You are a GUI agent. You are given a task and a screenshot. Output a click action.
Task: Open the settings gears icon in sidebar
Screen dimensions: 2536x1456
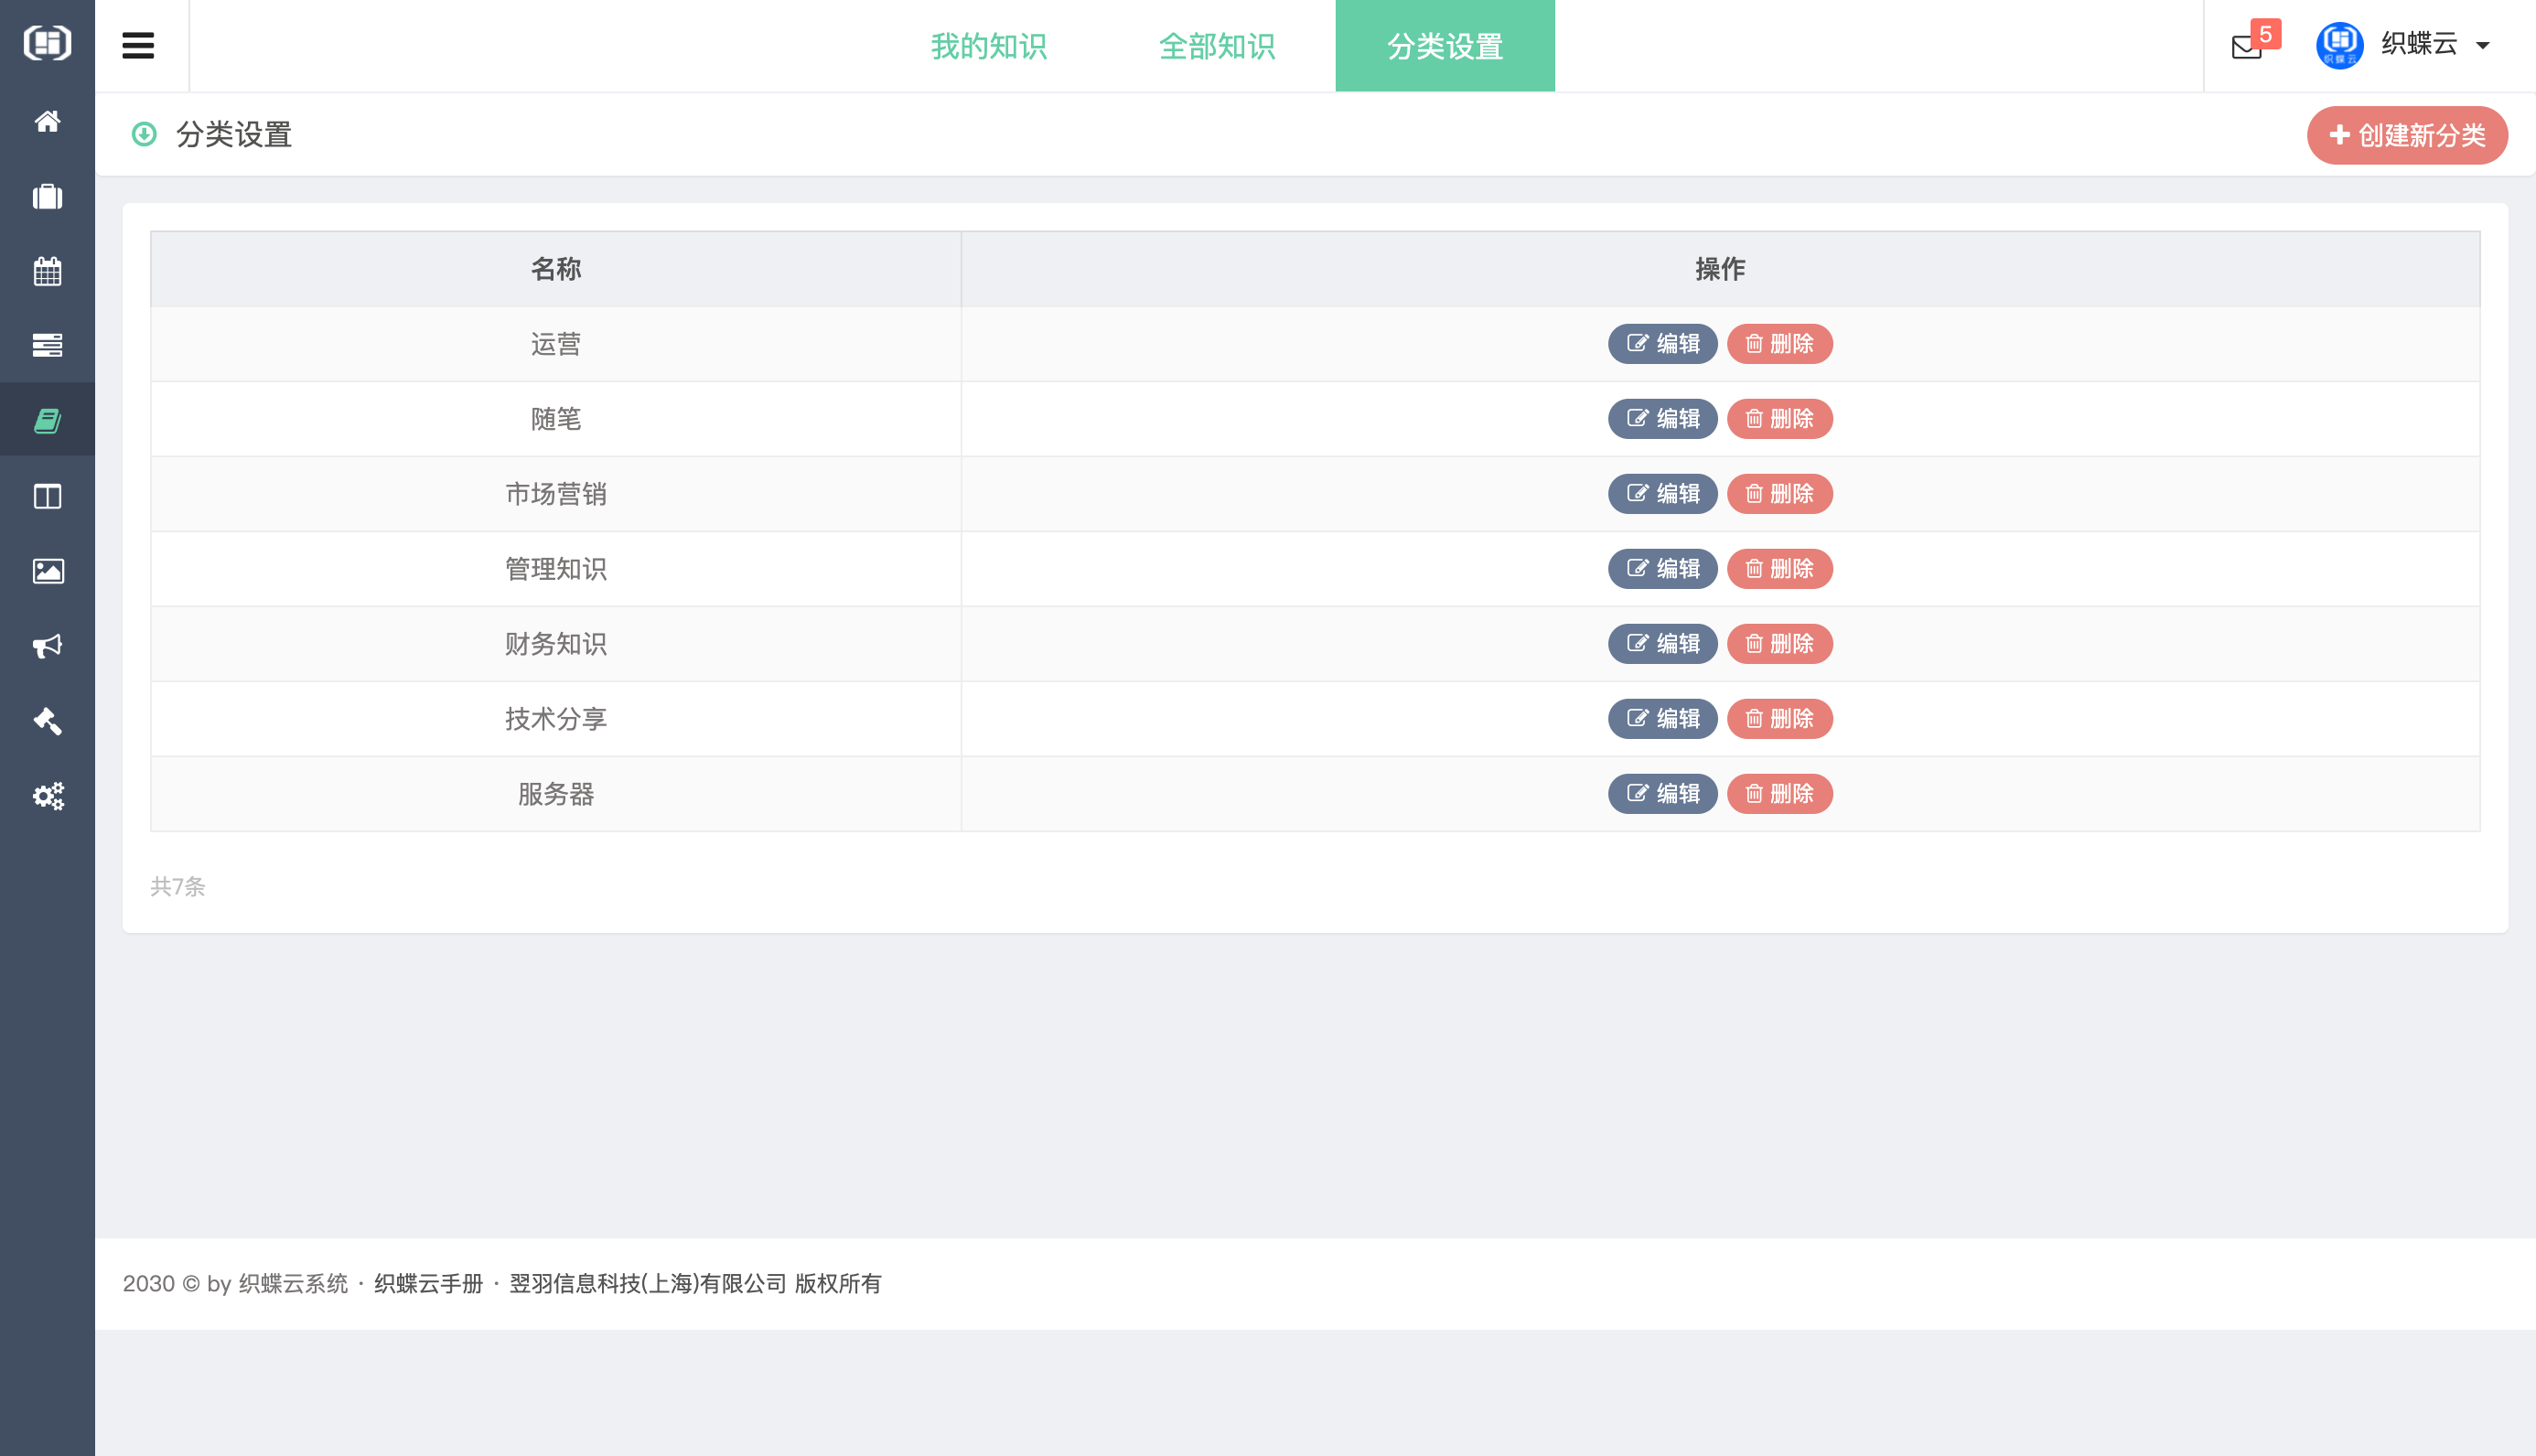[47, 796]
